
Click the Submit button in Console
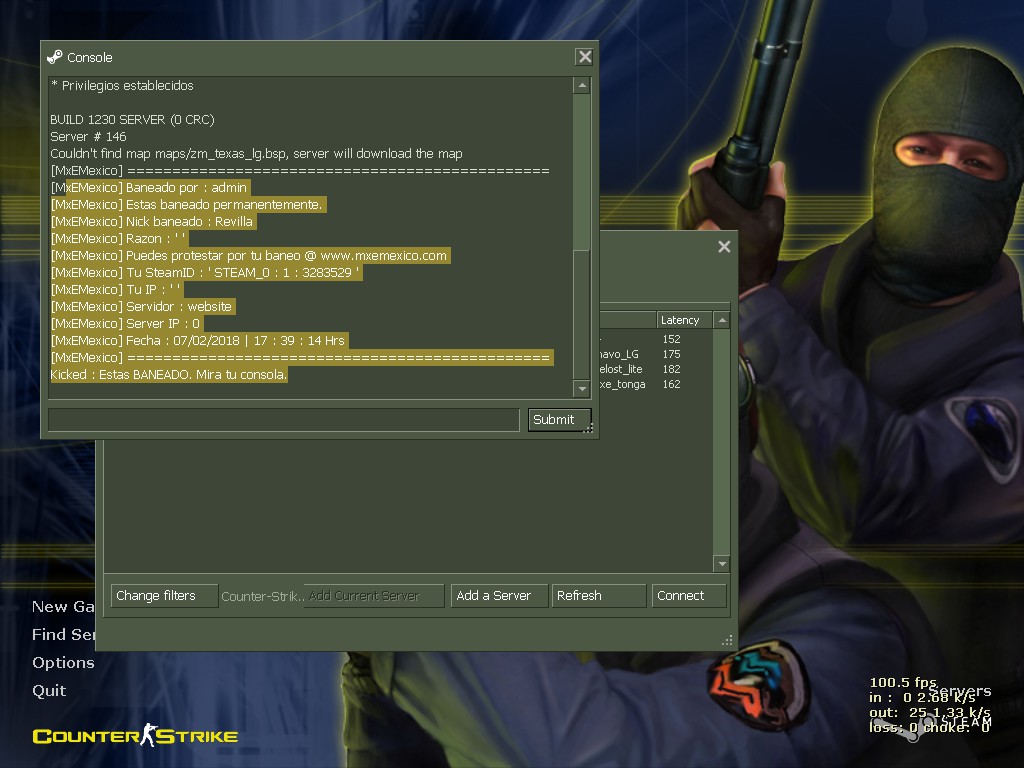pos(559,420)
